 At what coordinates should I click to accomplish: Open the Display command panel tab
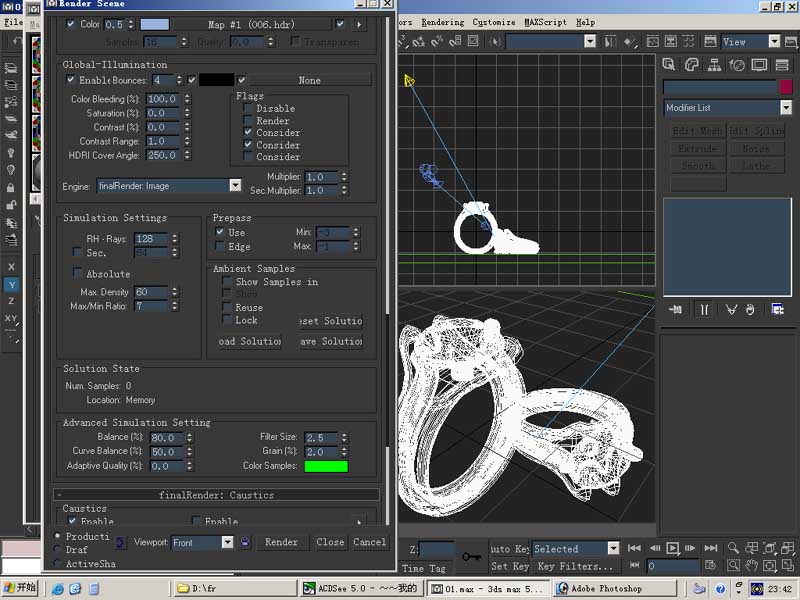point(759,65)
